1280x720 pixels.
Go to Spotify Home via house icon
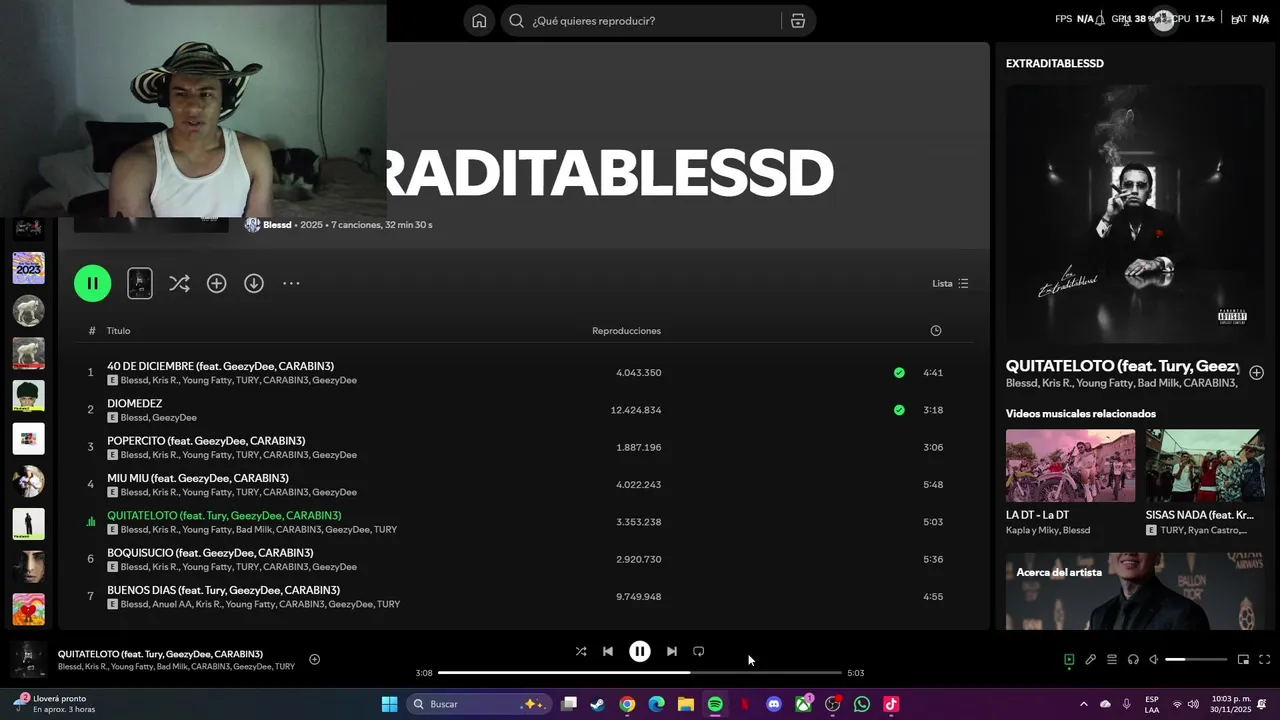click(x=479, y=21)
